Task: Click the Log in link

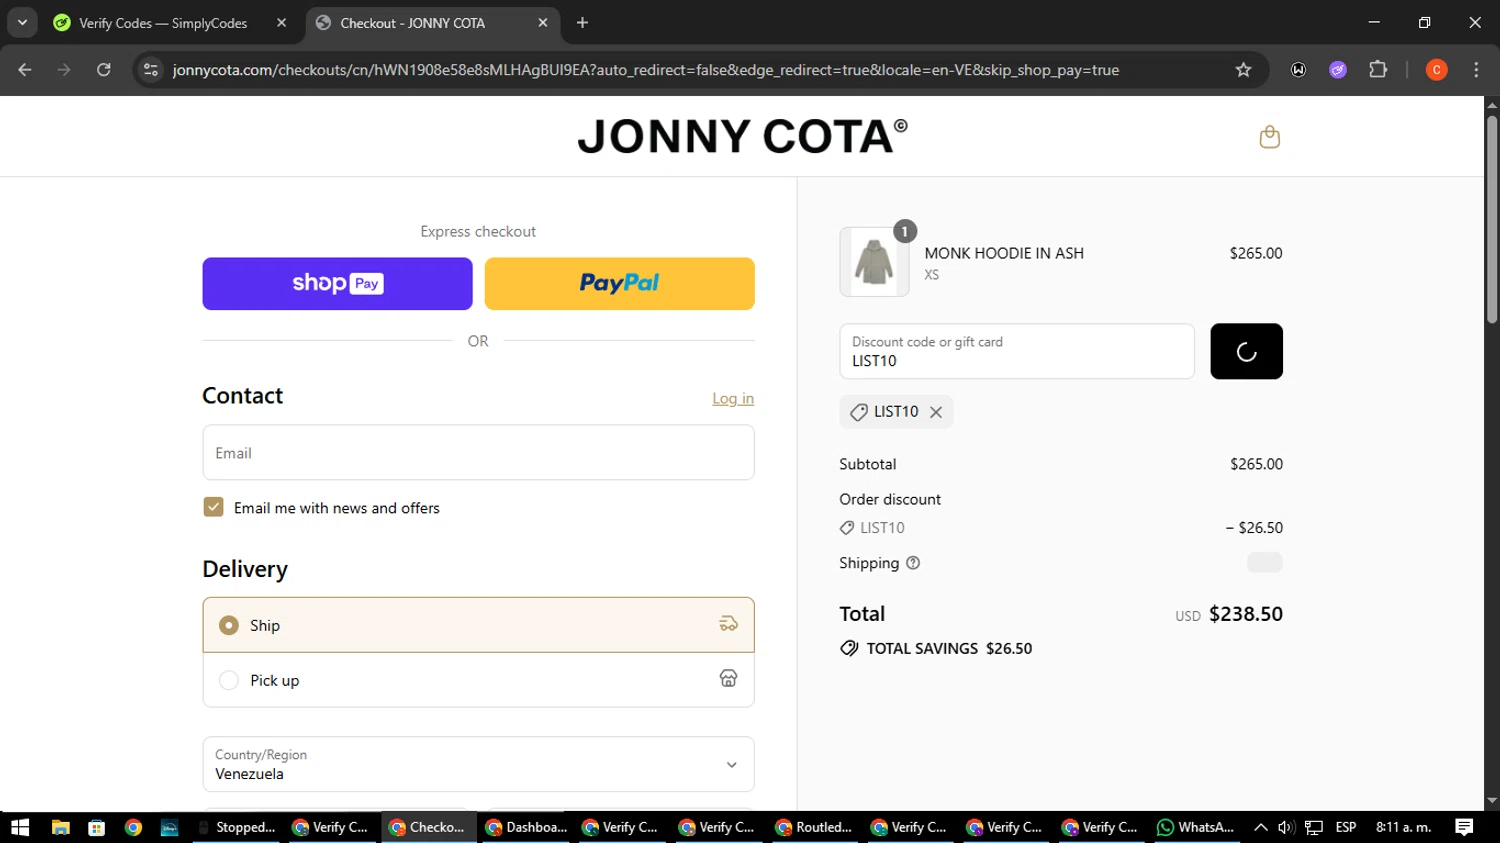Action: [733, 398]
